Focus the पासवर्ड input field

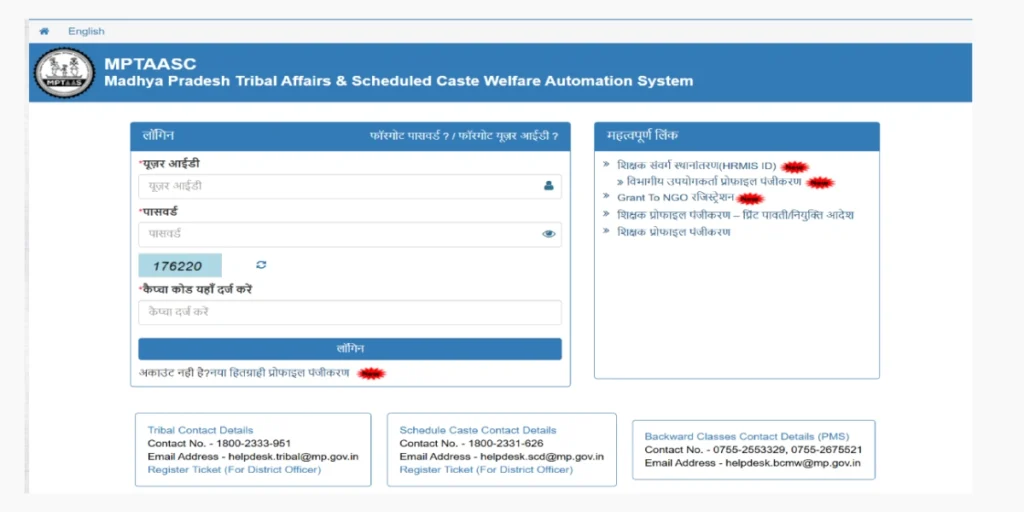click(x=350, y=234)
